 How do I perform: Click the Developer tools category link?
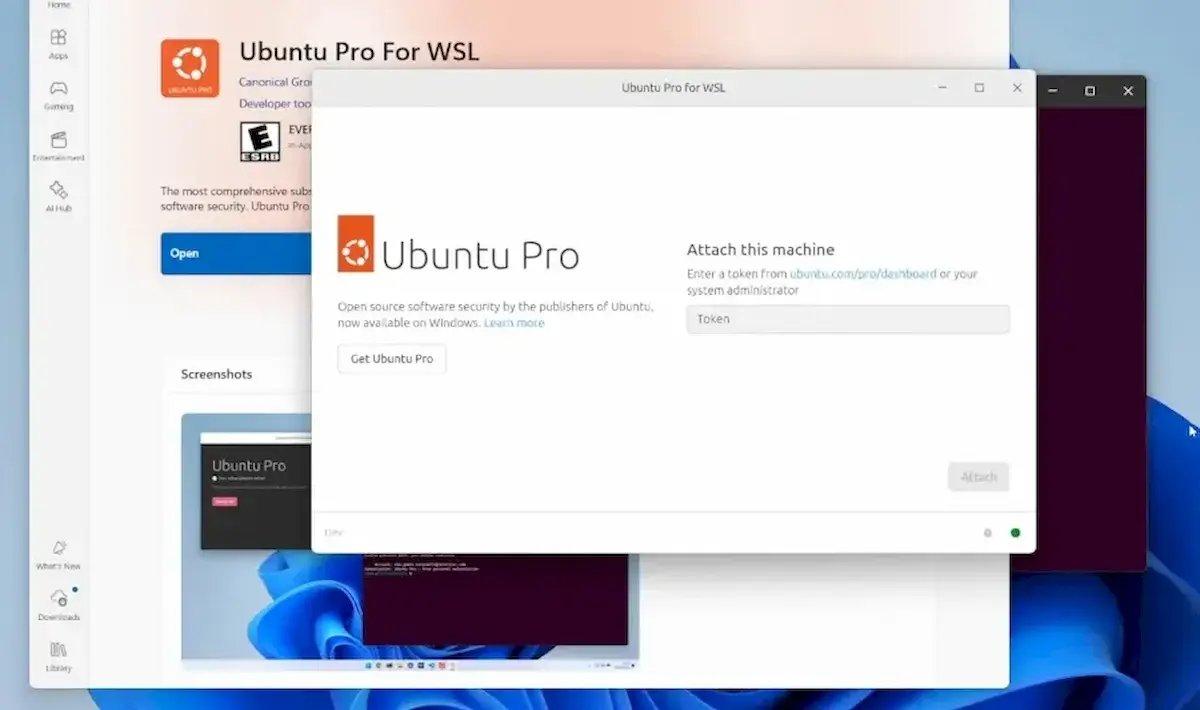point(275,103)
